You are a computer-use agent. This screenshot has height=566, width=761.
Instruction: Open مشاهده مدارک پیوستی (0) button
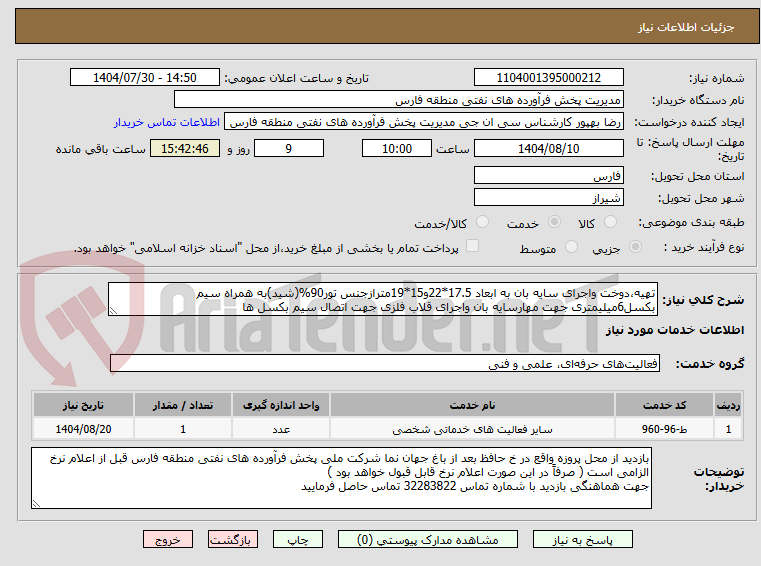tap(428, 540)
